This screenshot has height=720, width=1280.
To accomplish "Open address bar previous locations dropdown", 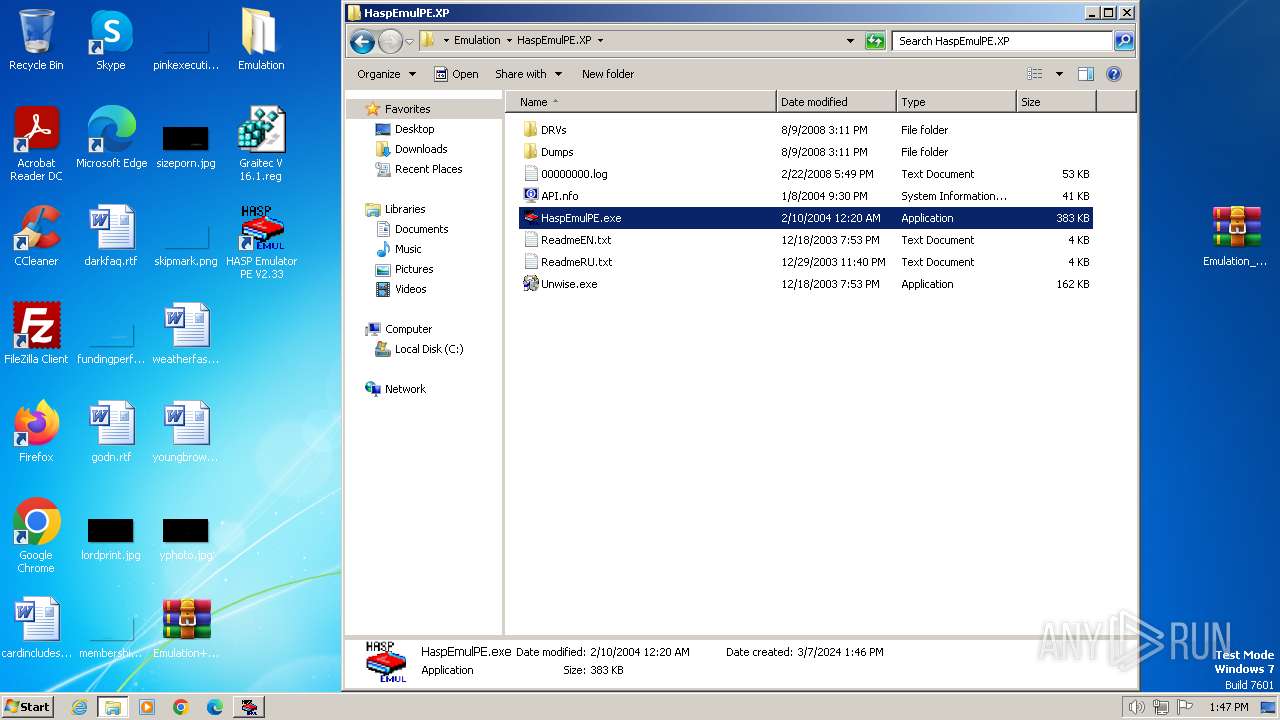I will (x=850, y=41).
